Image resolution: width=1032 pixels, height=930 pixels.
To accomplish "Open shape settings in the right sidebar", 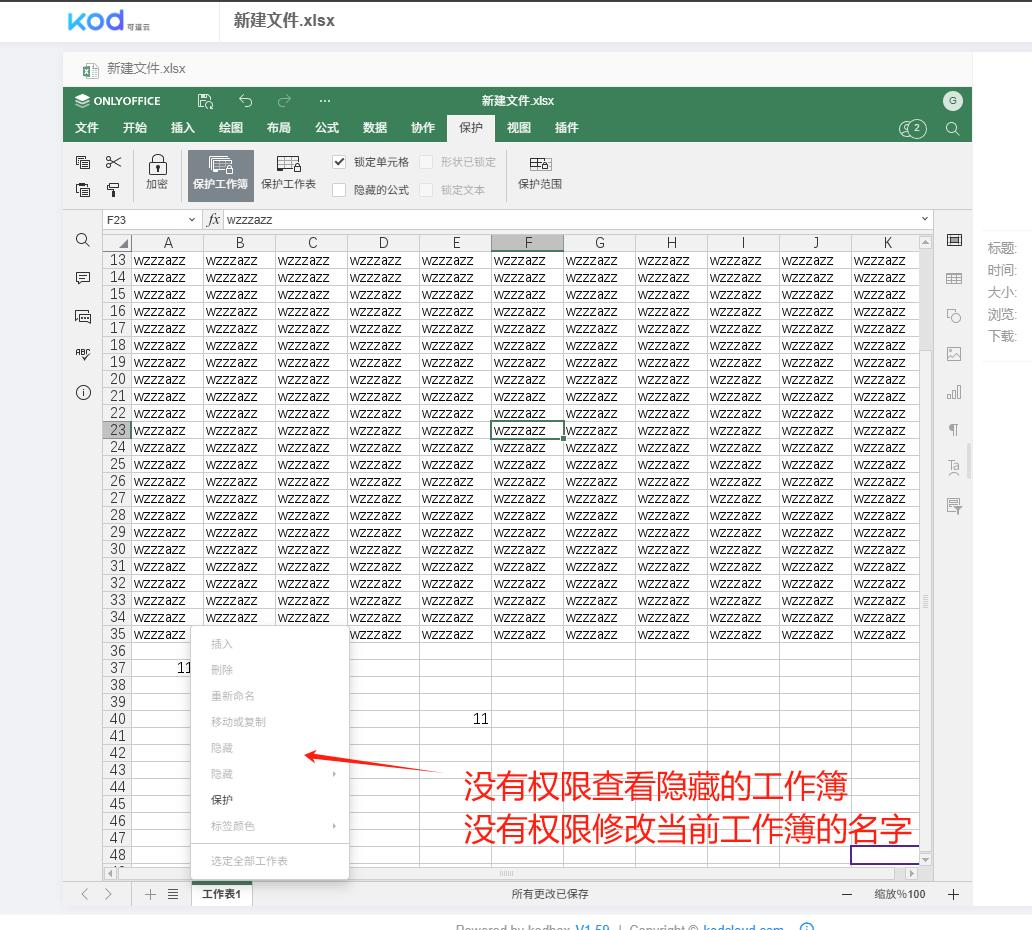I will (x=954, y=317).
